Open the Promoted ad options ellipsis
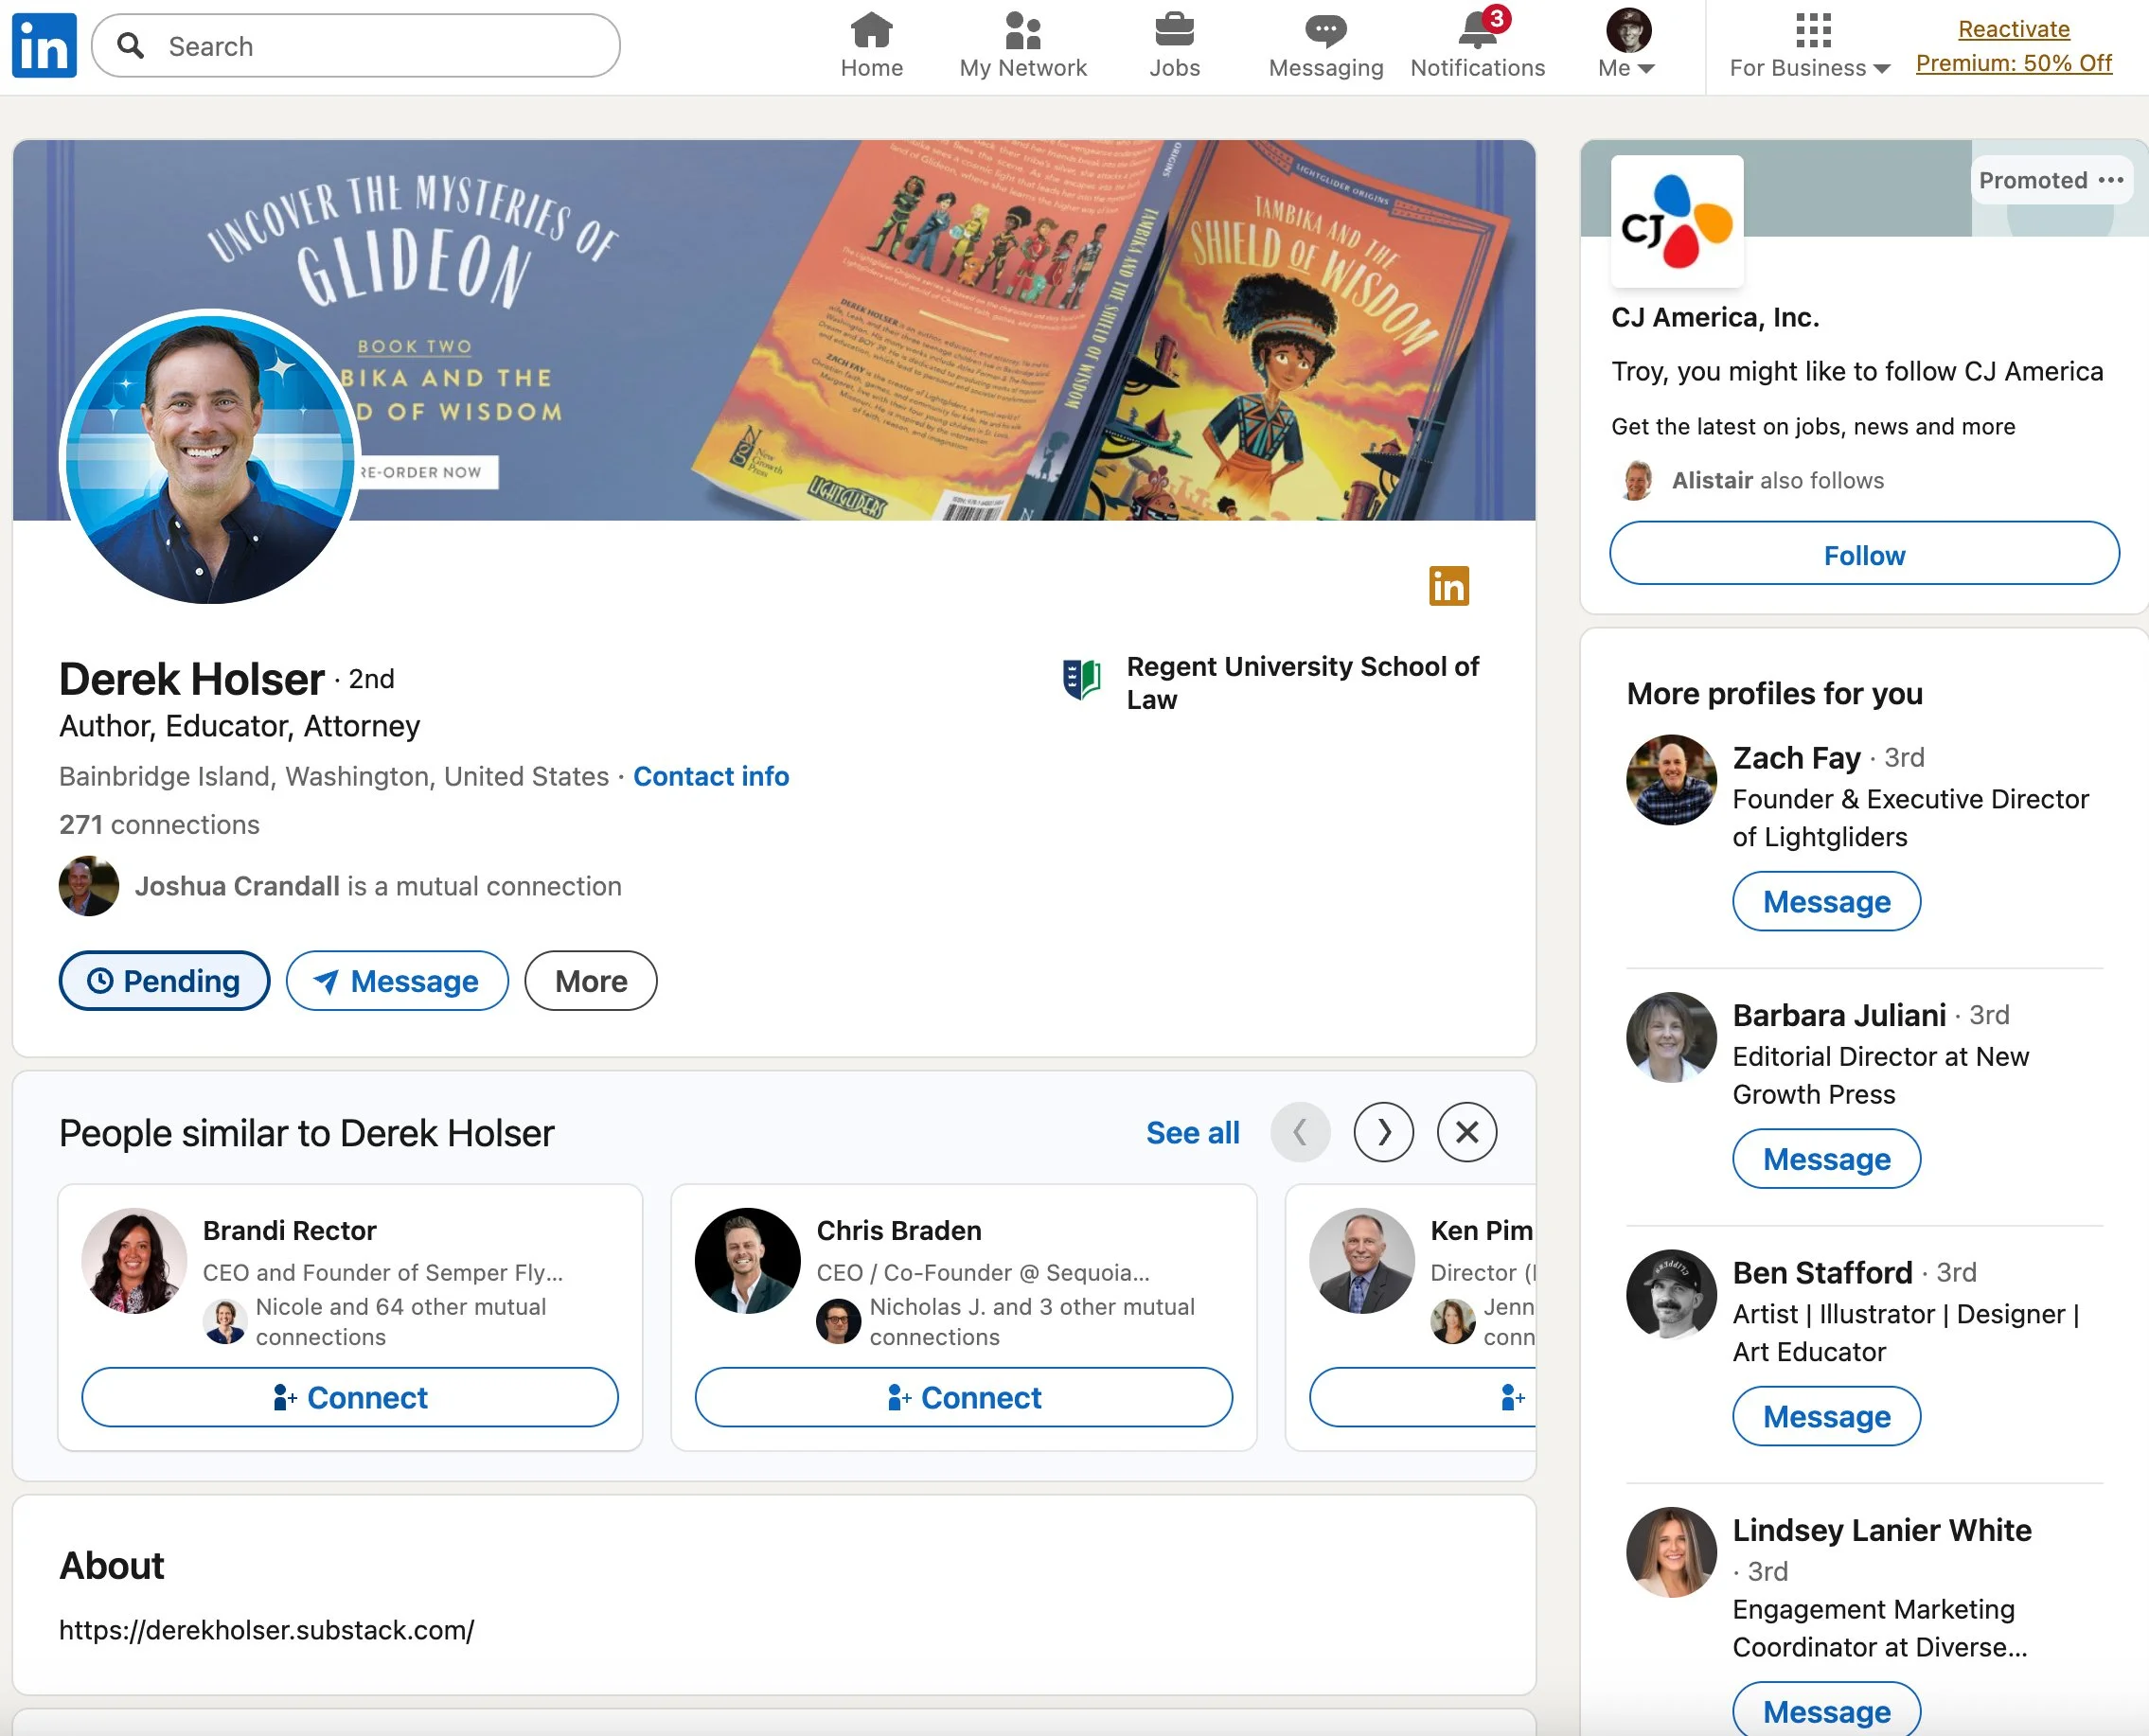The width and height of the screenshot is (2149, 1736). (2110, 180)
